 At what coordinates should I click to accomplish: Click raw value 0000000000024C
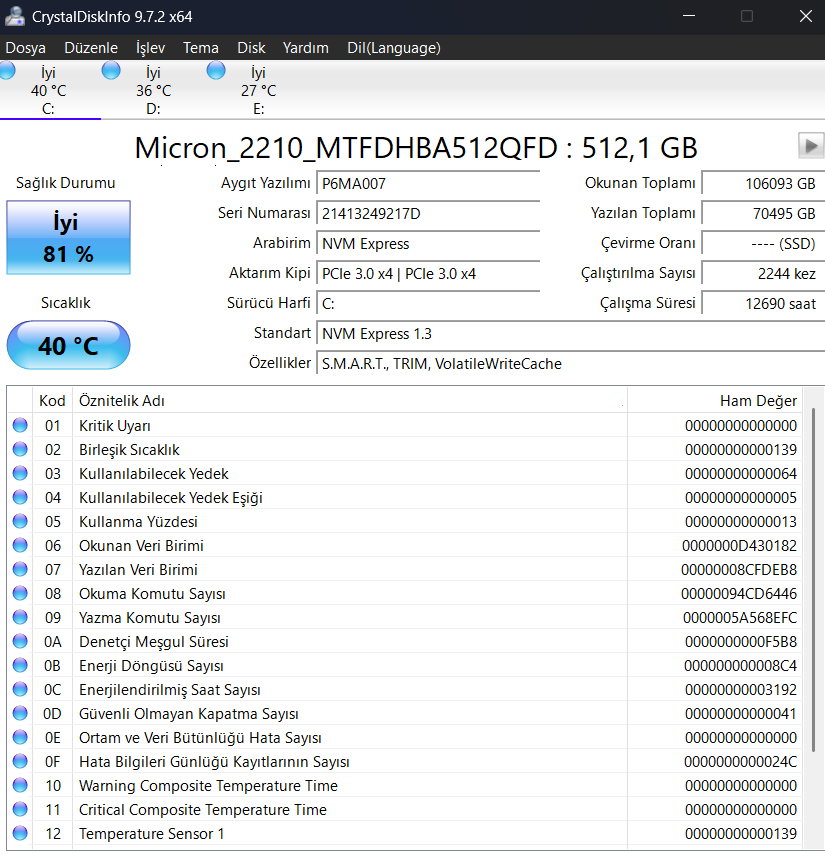point(740,762)
